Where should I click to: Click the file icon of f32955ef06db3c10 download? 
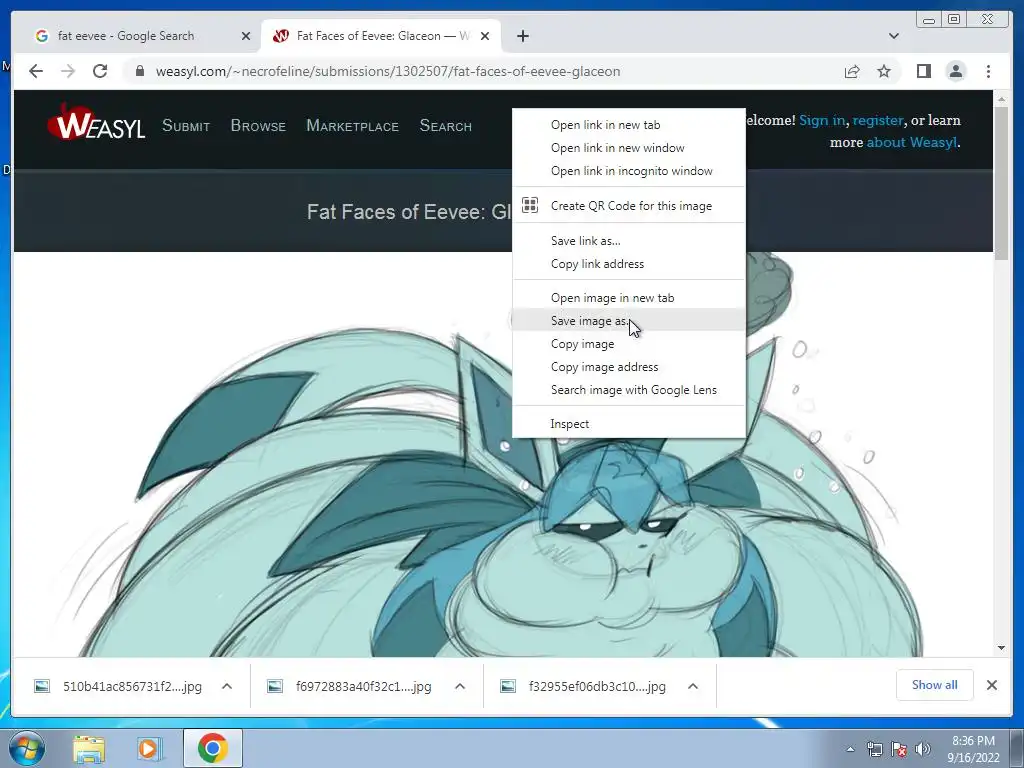507,686
